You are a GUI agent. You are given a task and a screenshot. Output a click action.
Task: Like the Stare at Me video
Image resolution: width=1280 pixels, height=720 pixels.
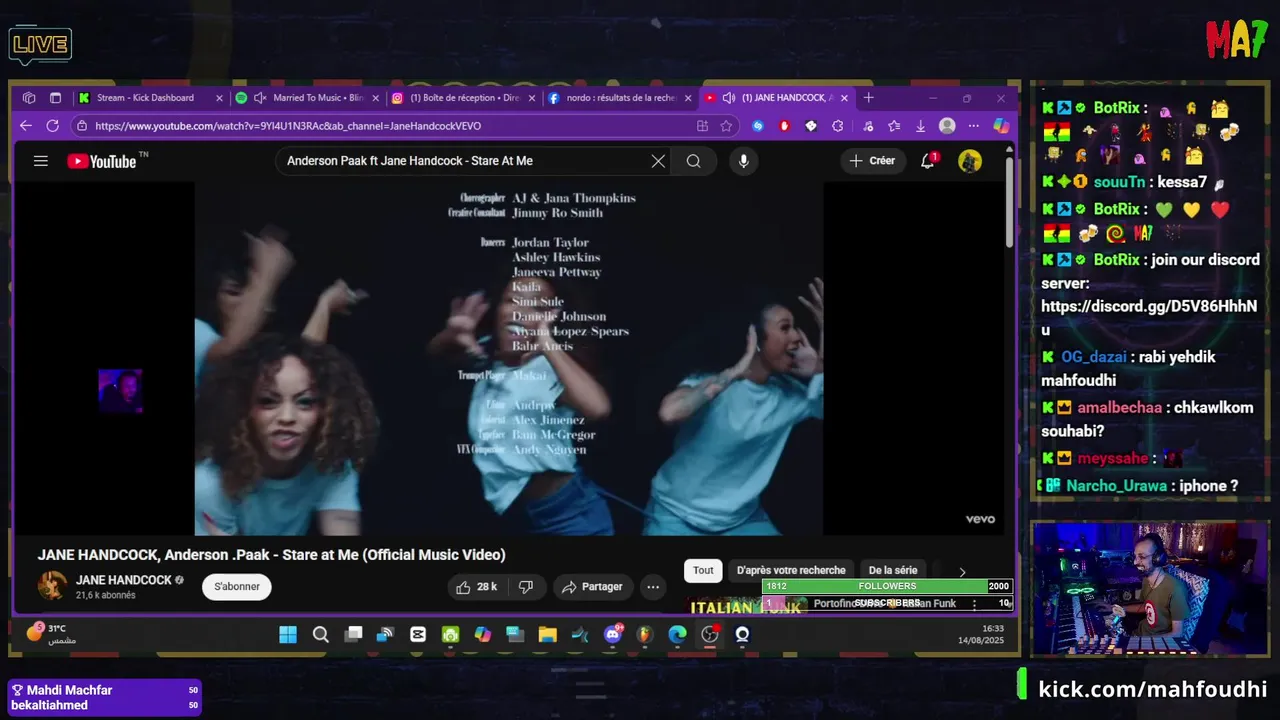(x=476, y=587)
